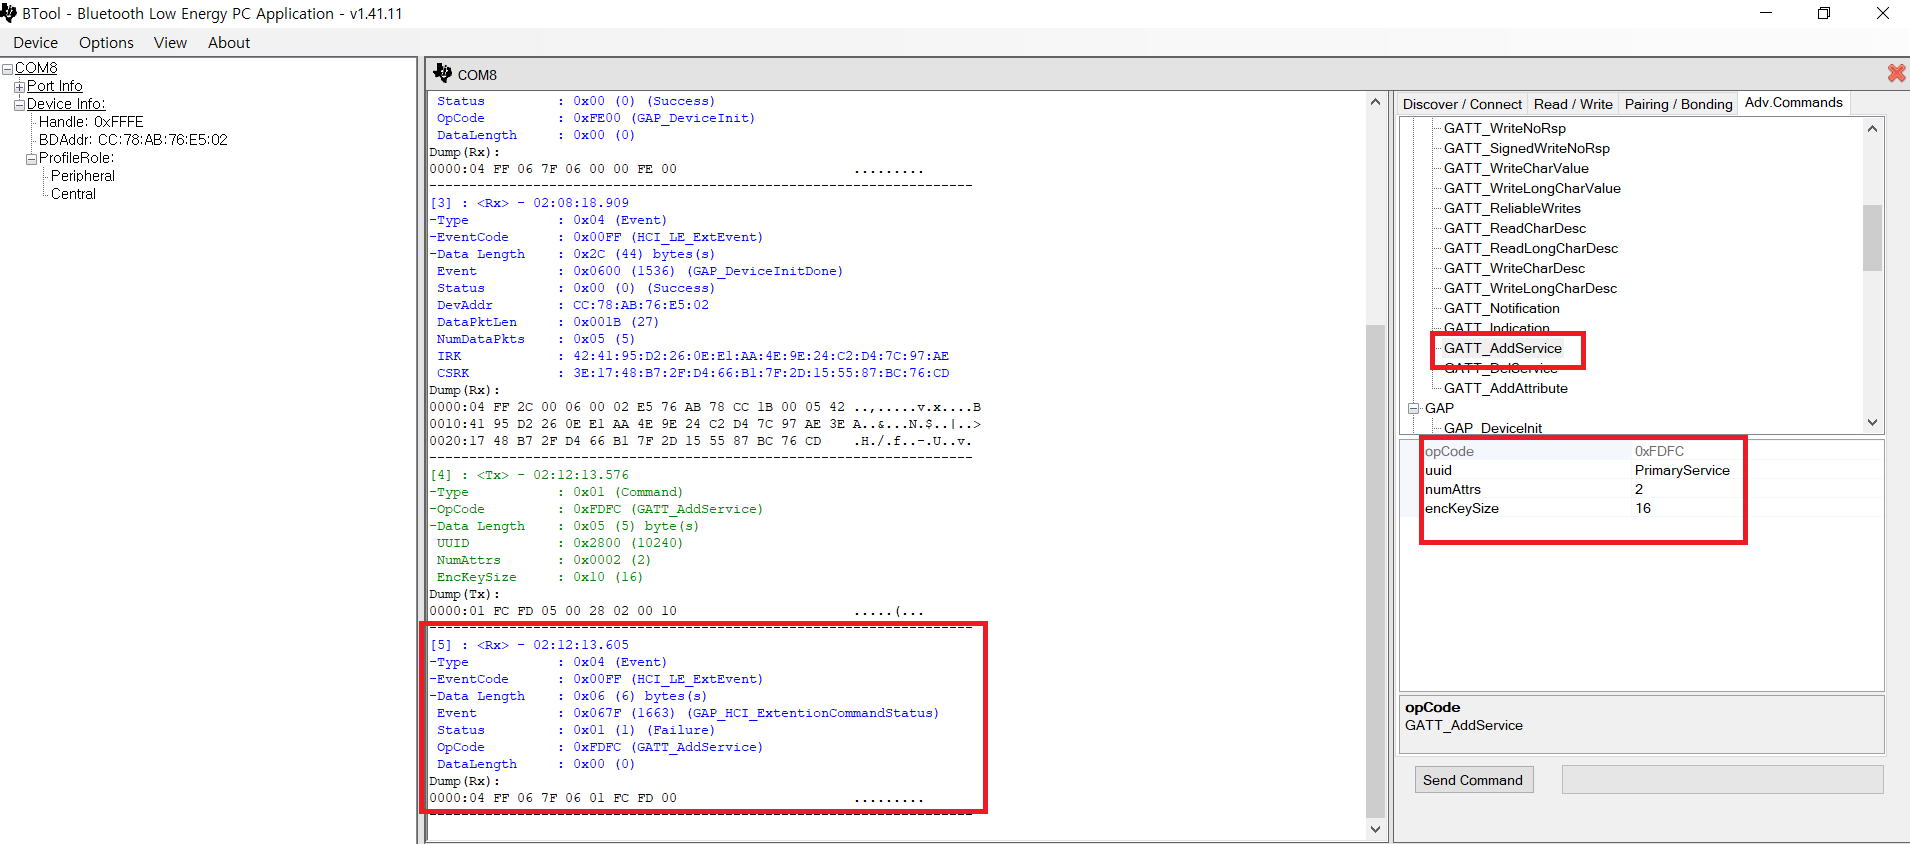Click the GAP_DeviceInitDone event line
The width and height of the screenshot is (1910, 844).
click(x=640, y=271)
